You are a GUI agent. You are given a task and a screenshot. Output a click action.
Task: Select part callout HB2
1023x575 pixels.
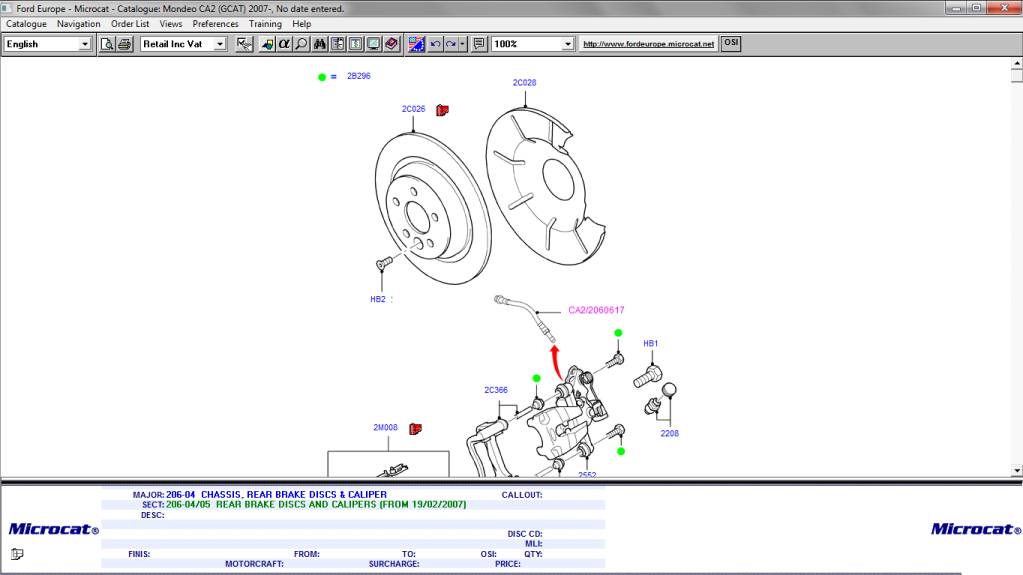click(x=378, y=300)
